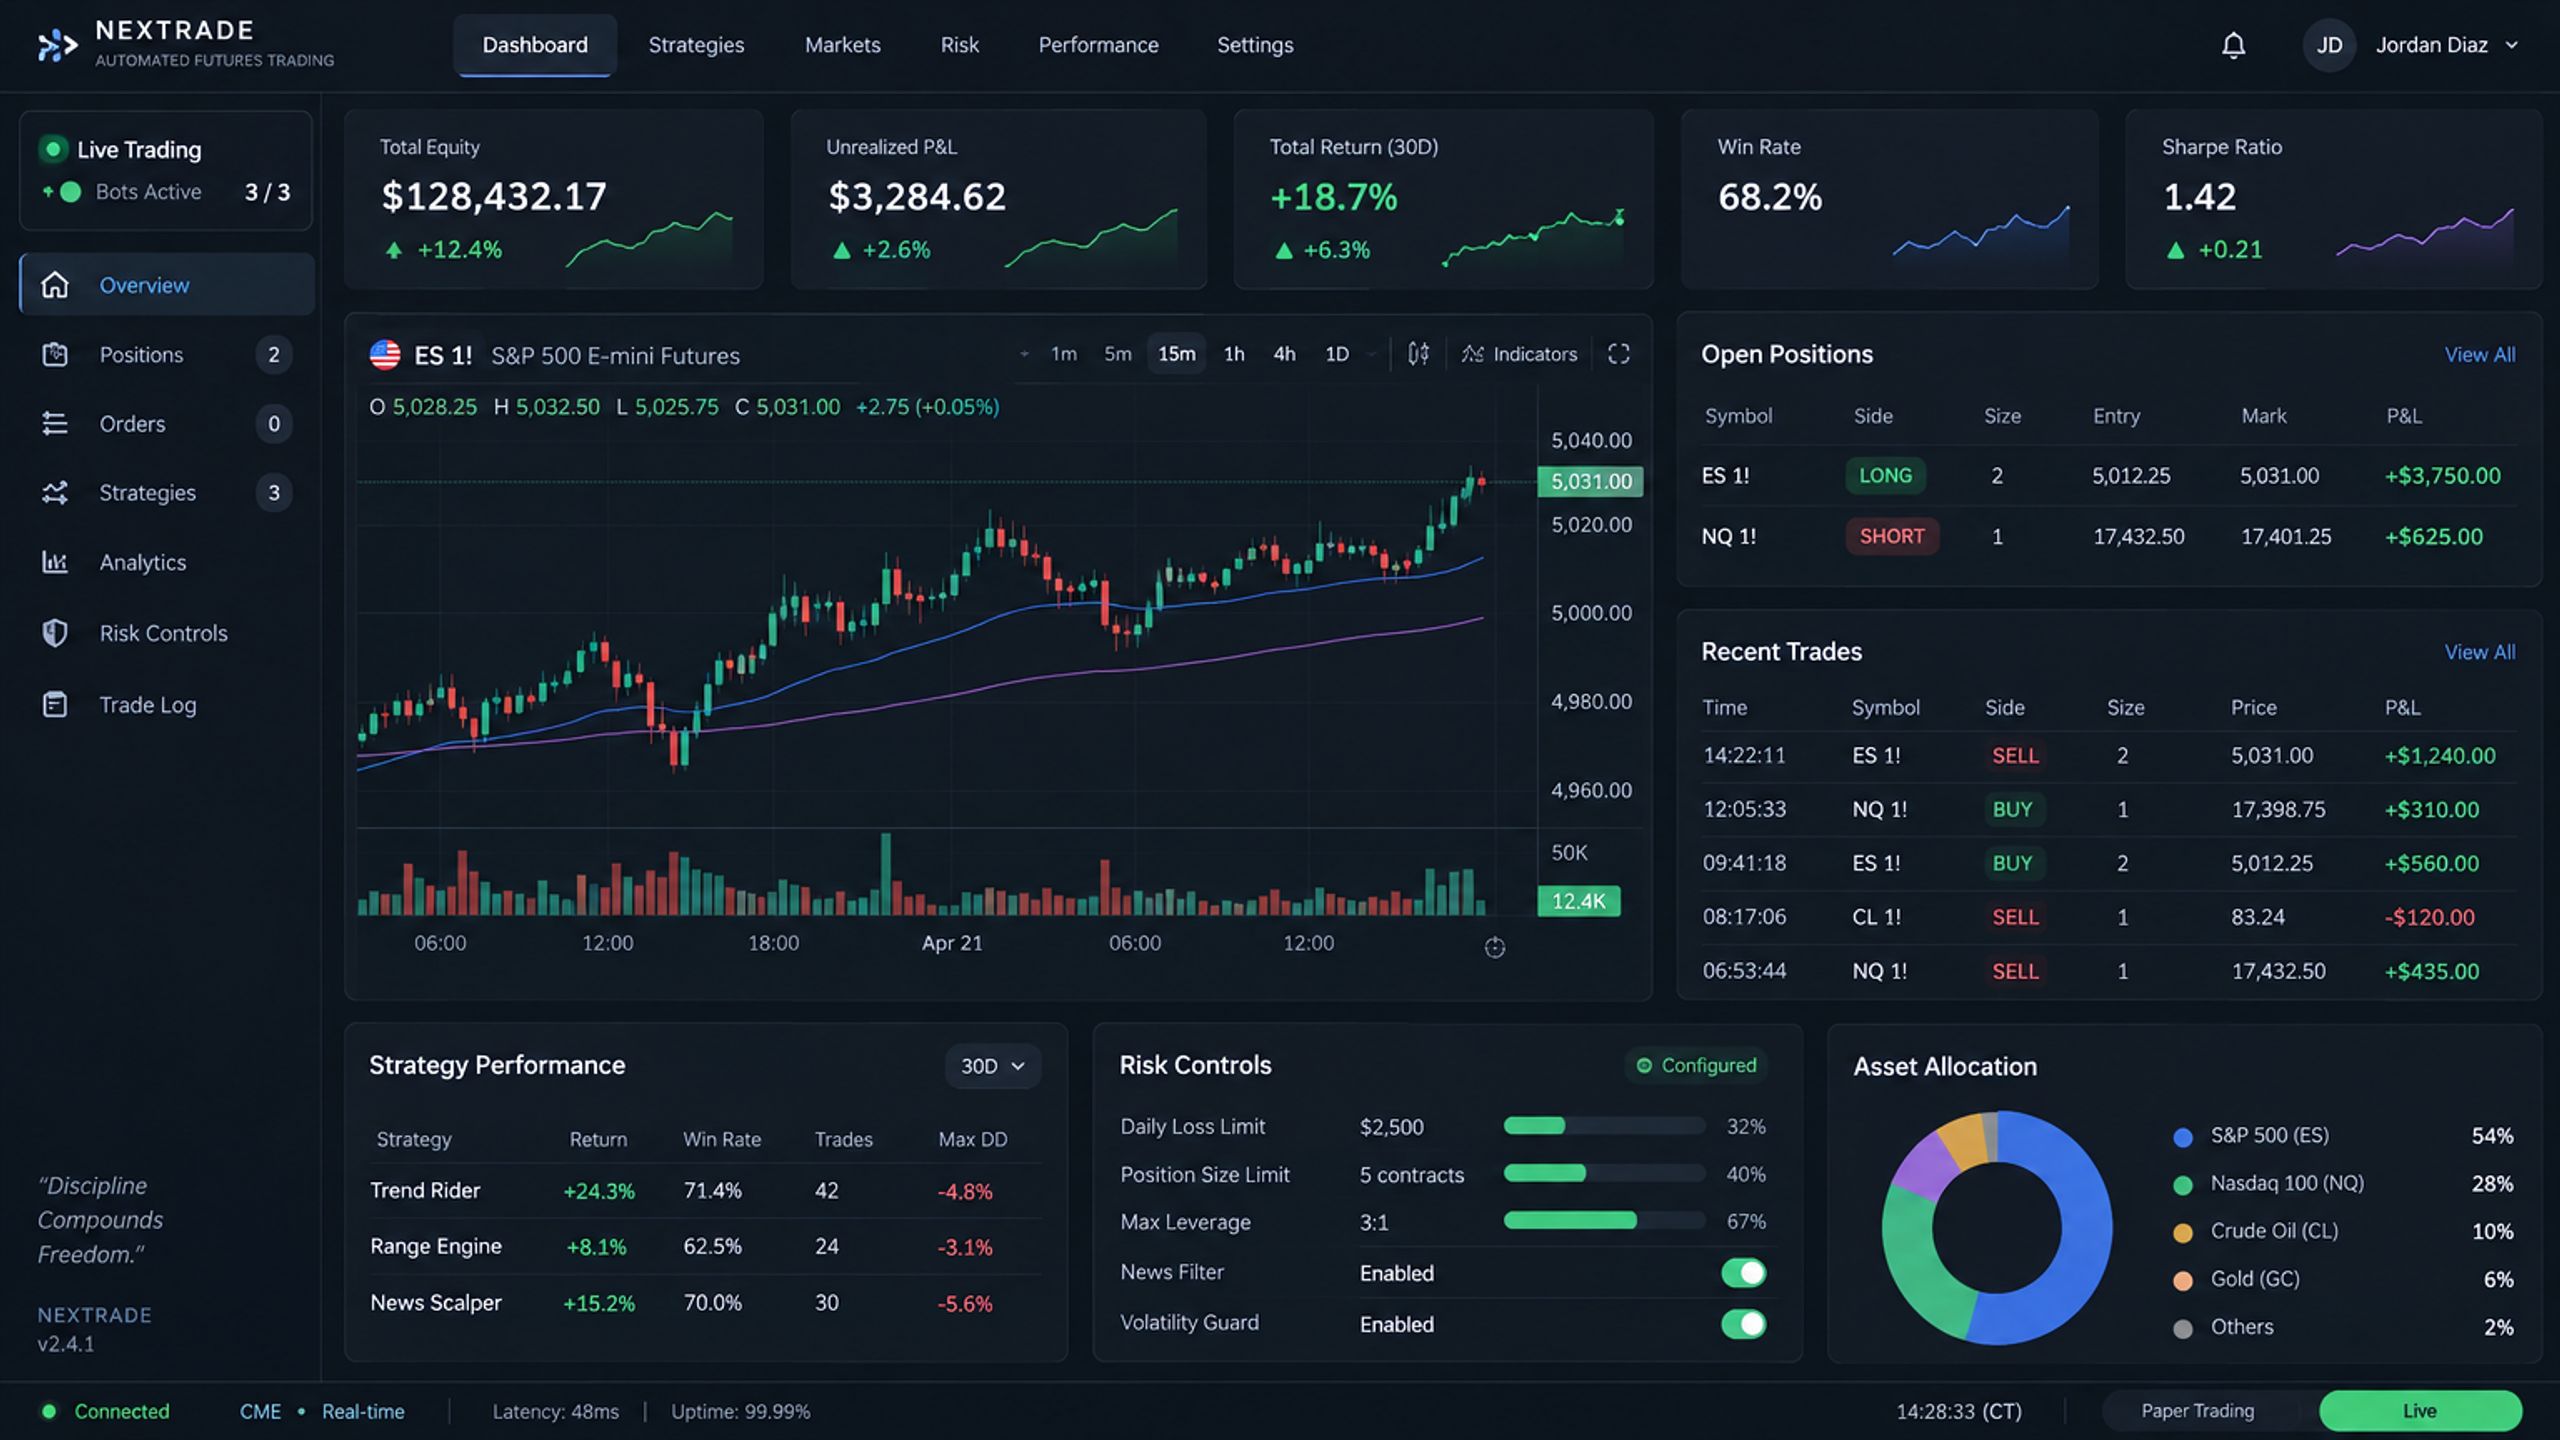Screen dimensions: 2560x1440
Task: Open the timeframe overflow arrow after 1D
Action: [1371, 354]
